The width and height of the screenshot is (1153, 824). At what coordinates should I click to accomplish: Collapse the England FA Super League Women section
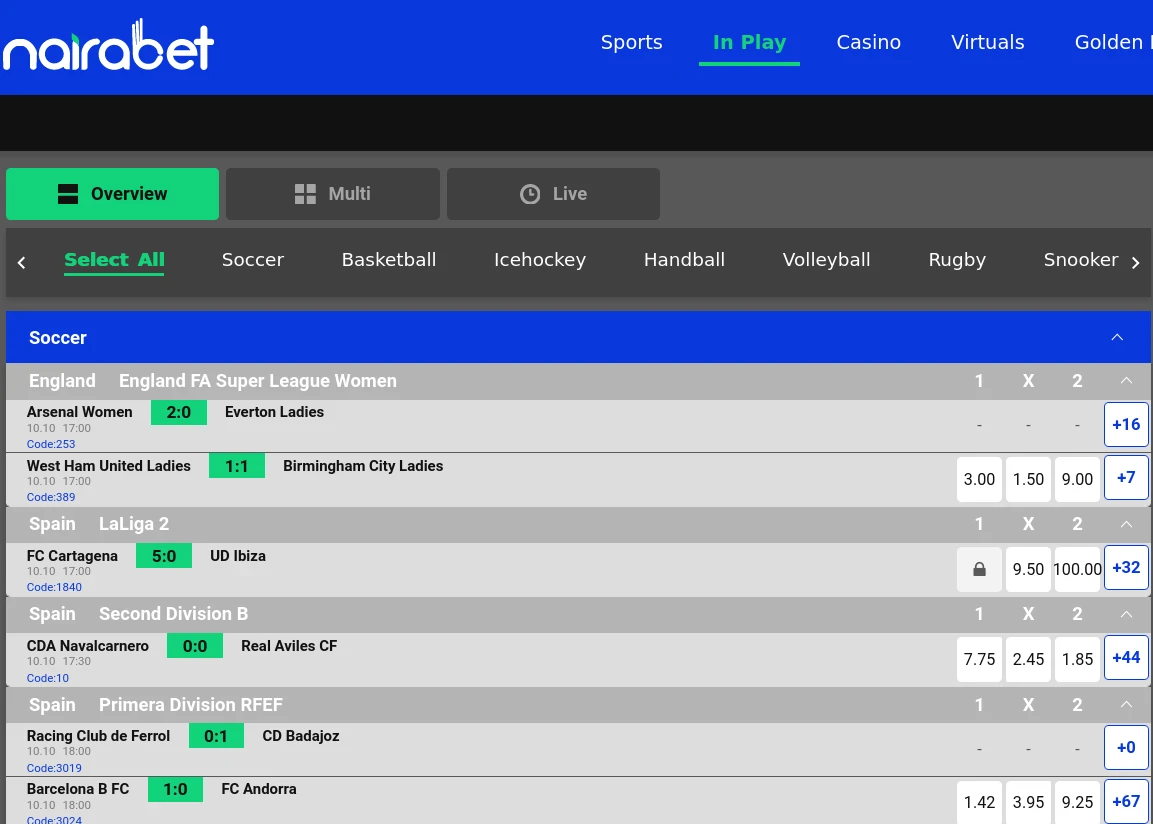coord(1126,381)
